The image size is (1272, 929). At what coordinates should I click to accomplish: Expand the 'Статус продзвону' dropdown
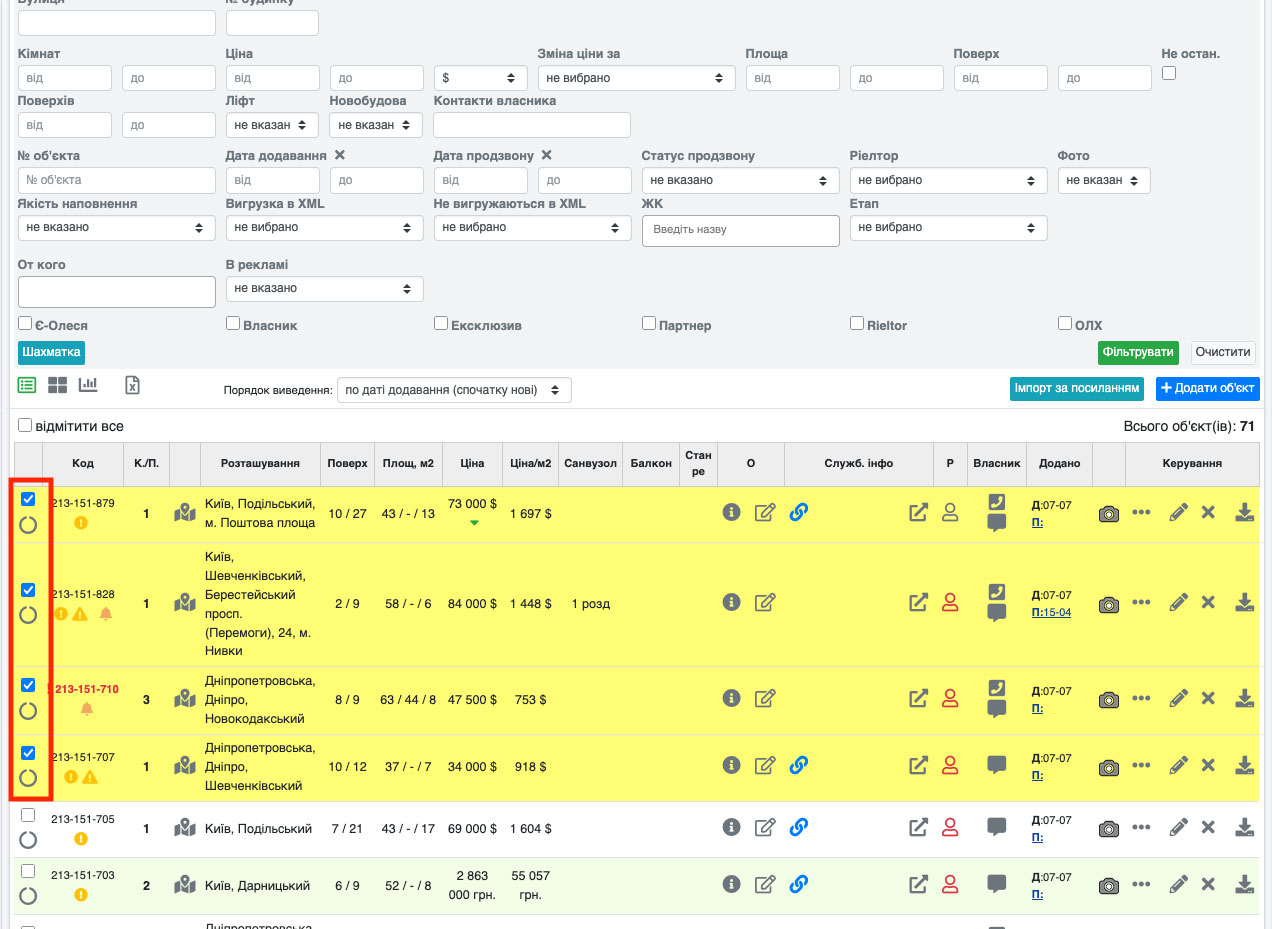click(740, 180)
